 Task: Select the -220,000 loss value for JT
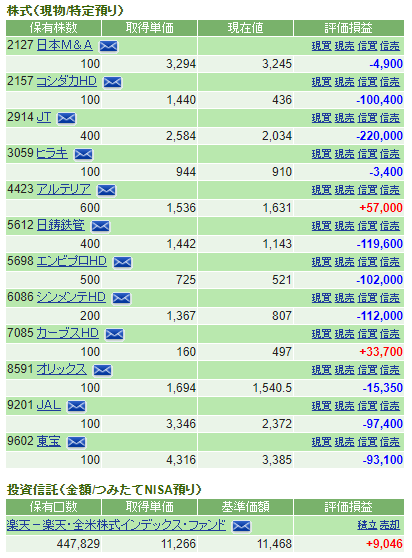point(380,136)
